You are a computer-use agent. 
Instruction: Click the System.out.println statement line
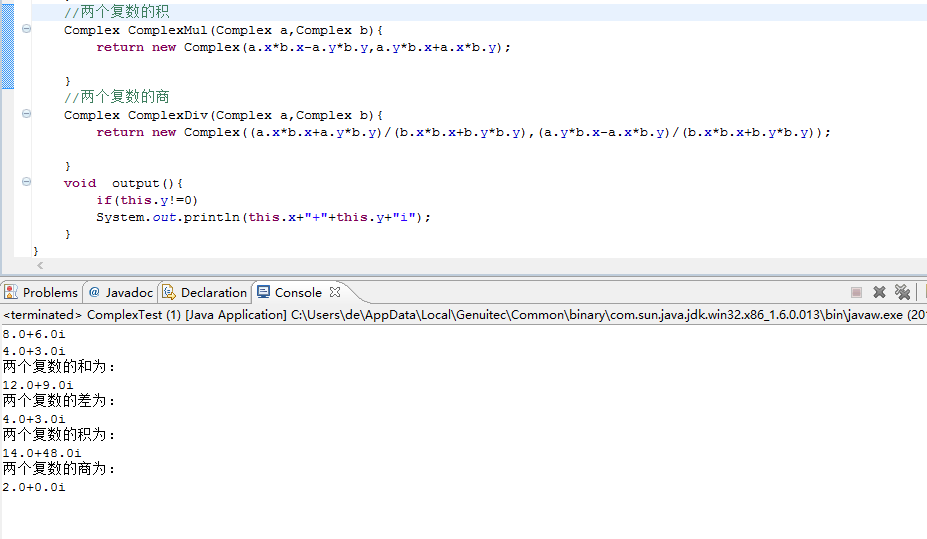(x=264, y=217)
